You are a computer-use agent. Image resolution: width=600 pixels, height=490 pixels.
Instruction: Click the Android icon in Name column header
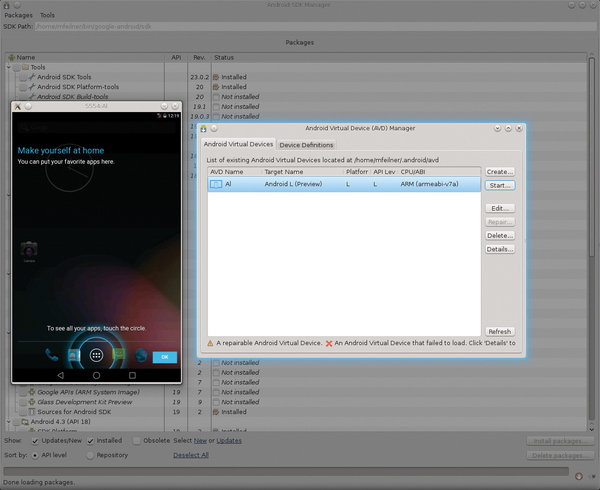[11, 57]
